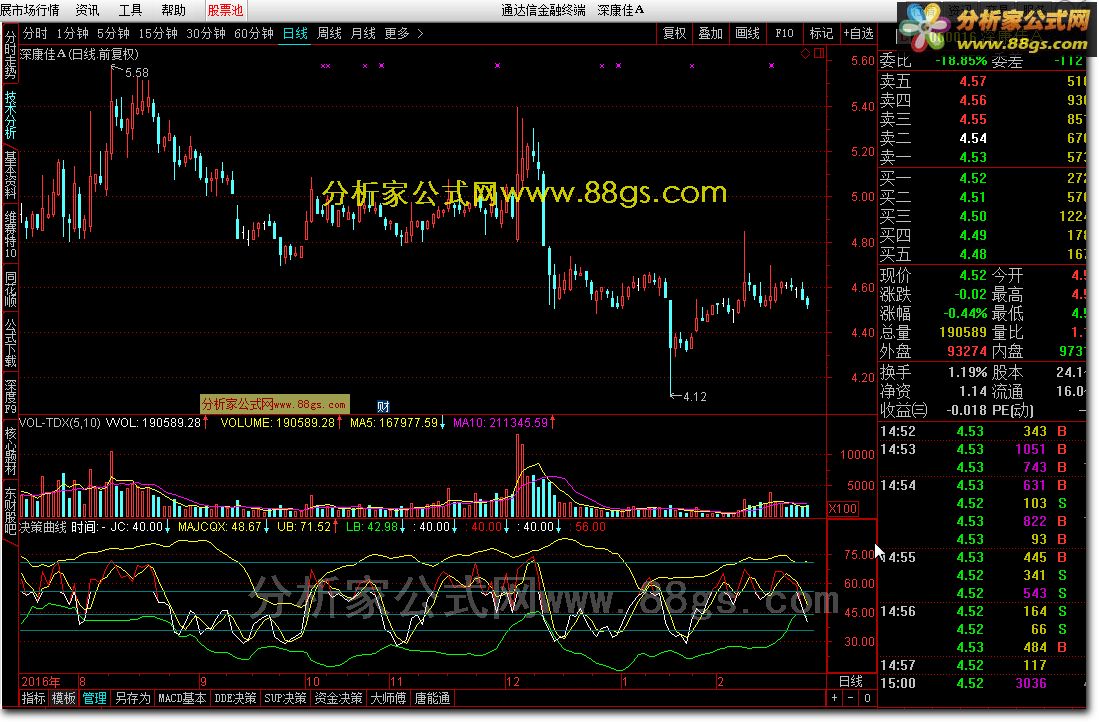Switch to 60分钟 period tab

(x=253, y=33)
